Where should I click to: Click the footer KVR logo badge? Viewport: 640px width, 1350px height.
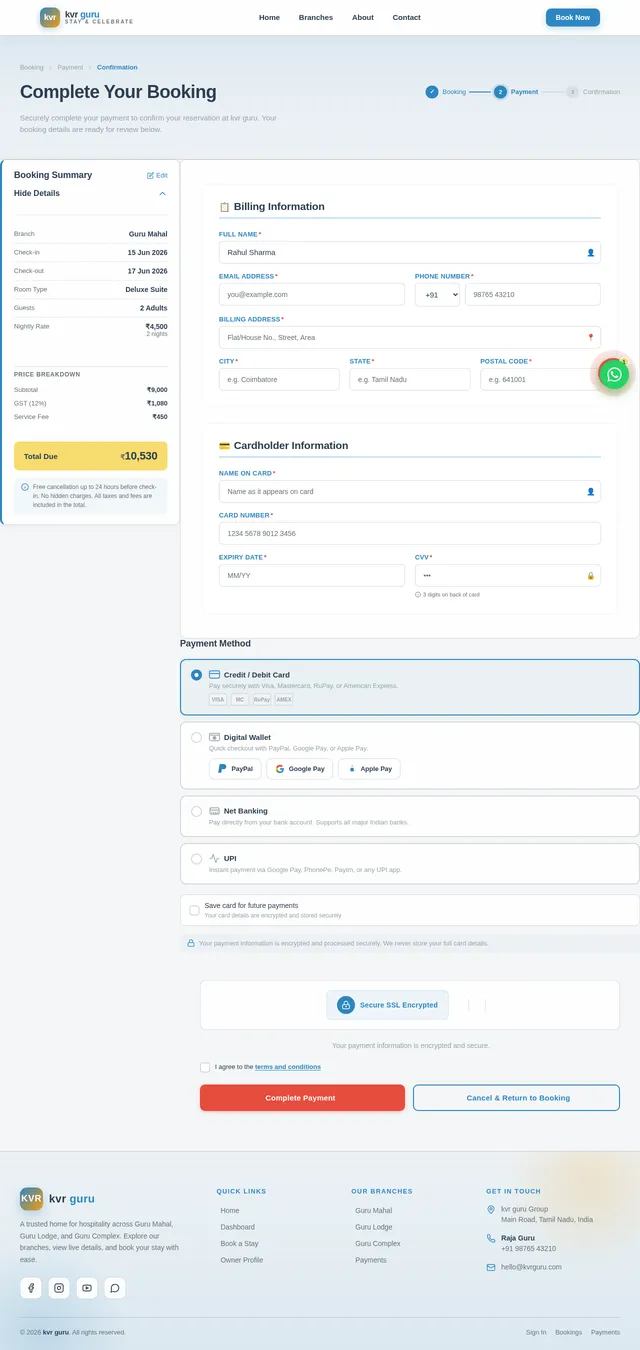pos(31,1198)
